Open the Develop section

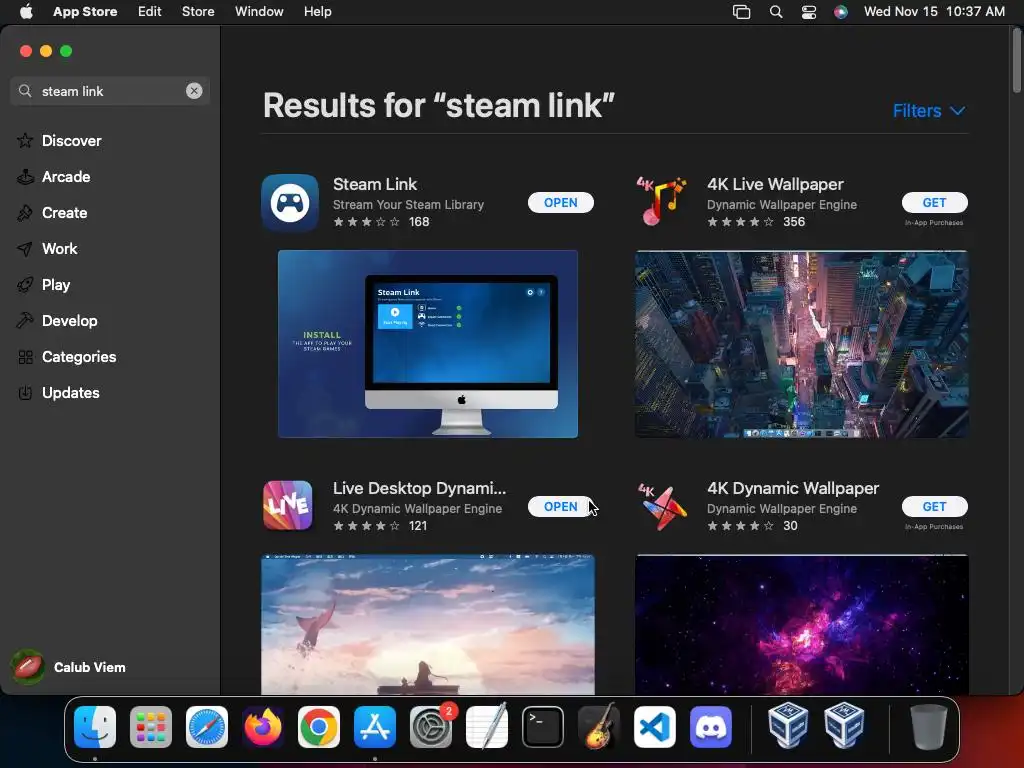pyautogui.click(x=69, y=320)
